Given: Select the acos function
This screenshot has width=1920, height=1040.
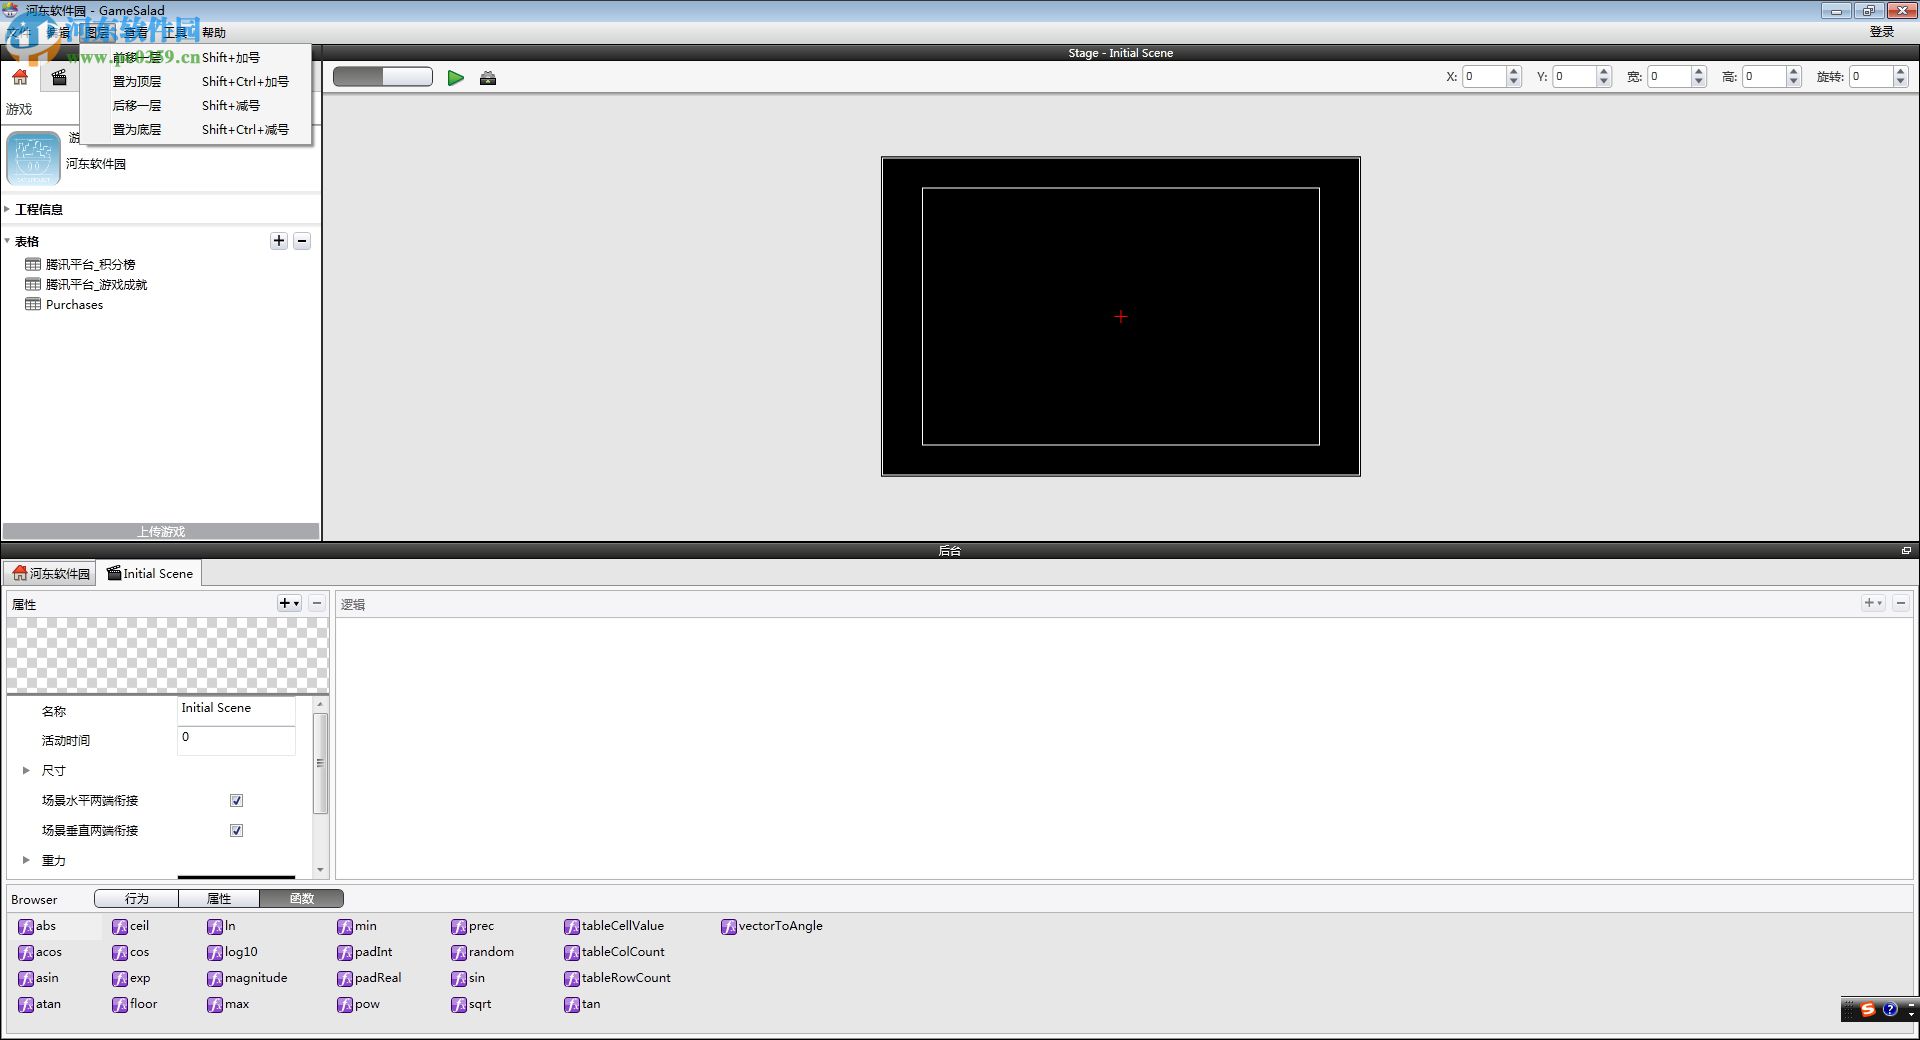Looking at the screenshot, I should click(40, 952).
